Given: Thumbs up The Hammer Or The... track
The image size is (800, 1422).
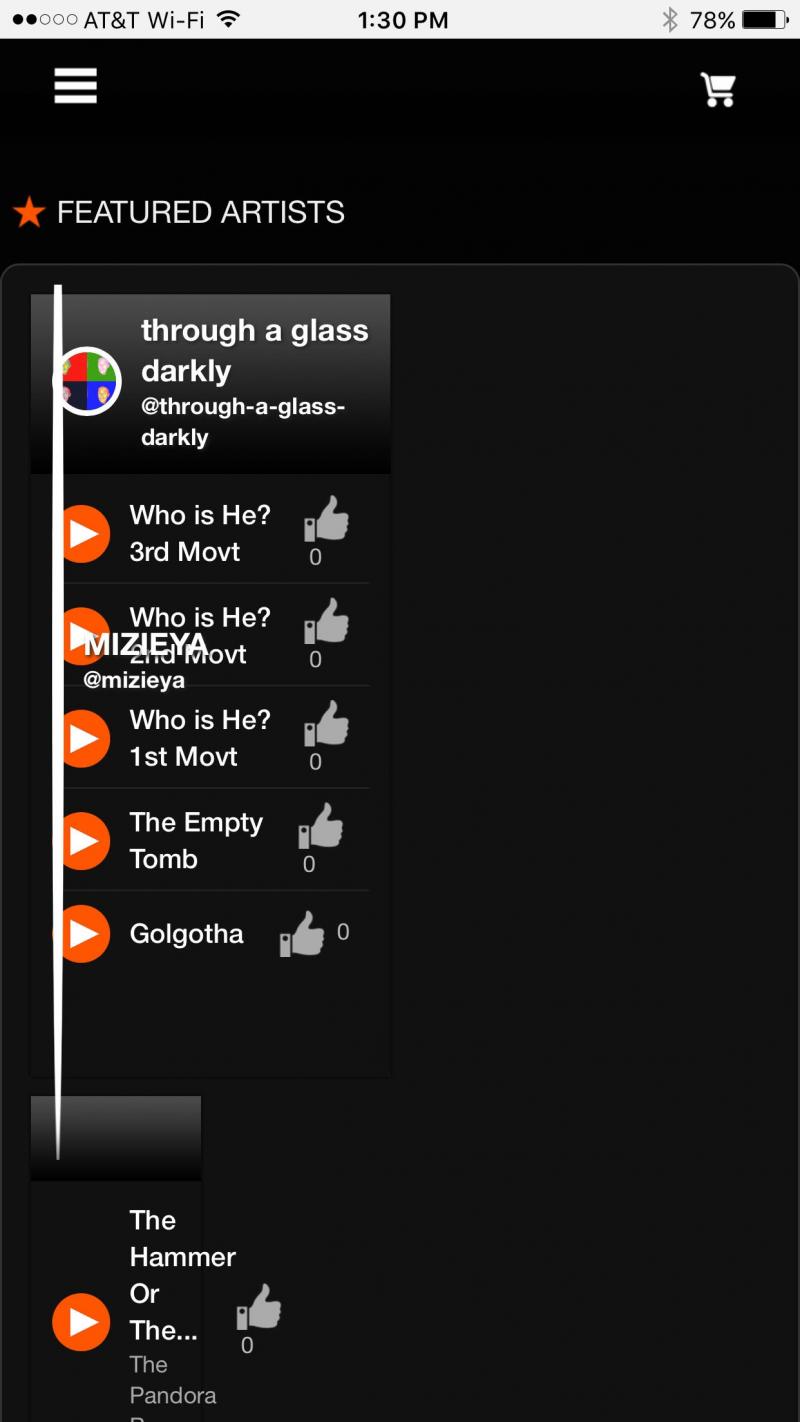Looking at the screenshot, I should (259, 1308).
